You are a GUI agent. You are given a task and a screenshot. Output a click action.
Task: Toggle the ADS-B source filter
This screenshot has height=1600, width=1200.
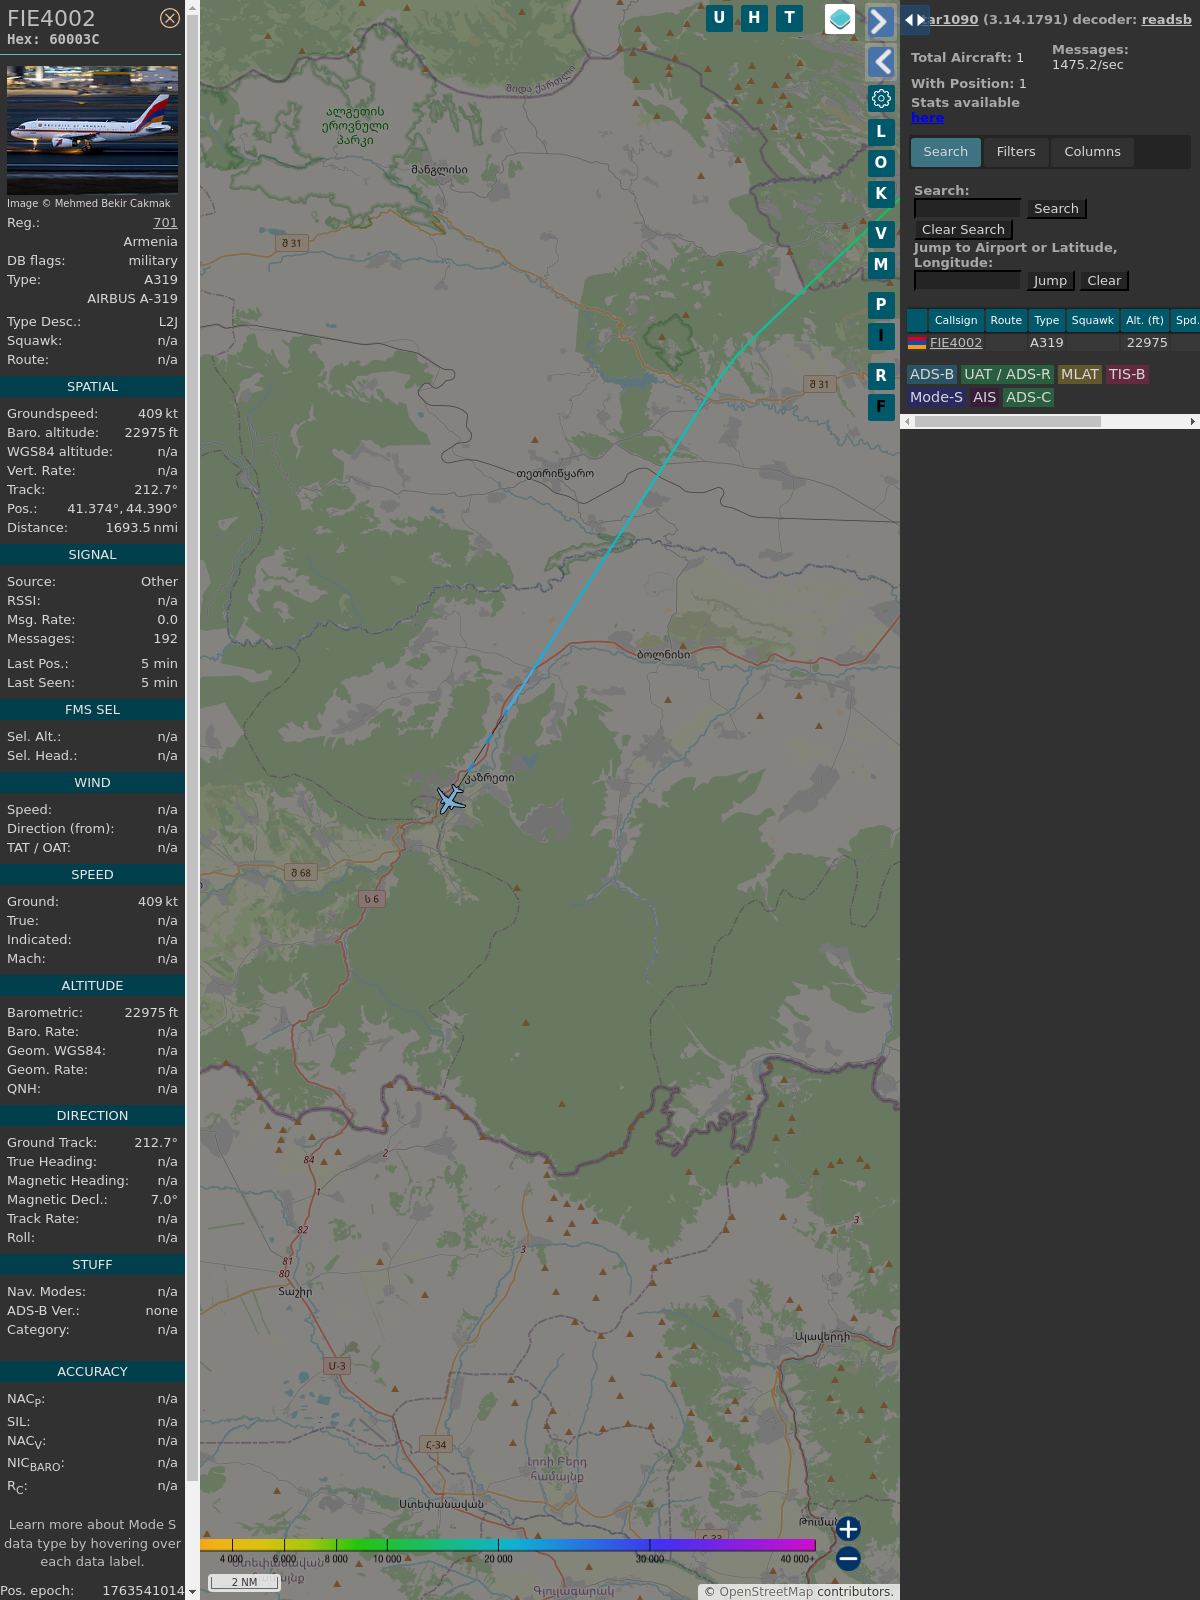click(x=931, y=374)
